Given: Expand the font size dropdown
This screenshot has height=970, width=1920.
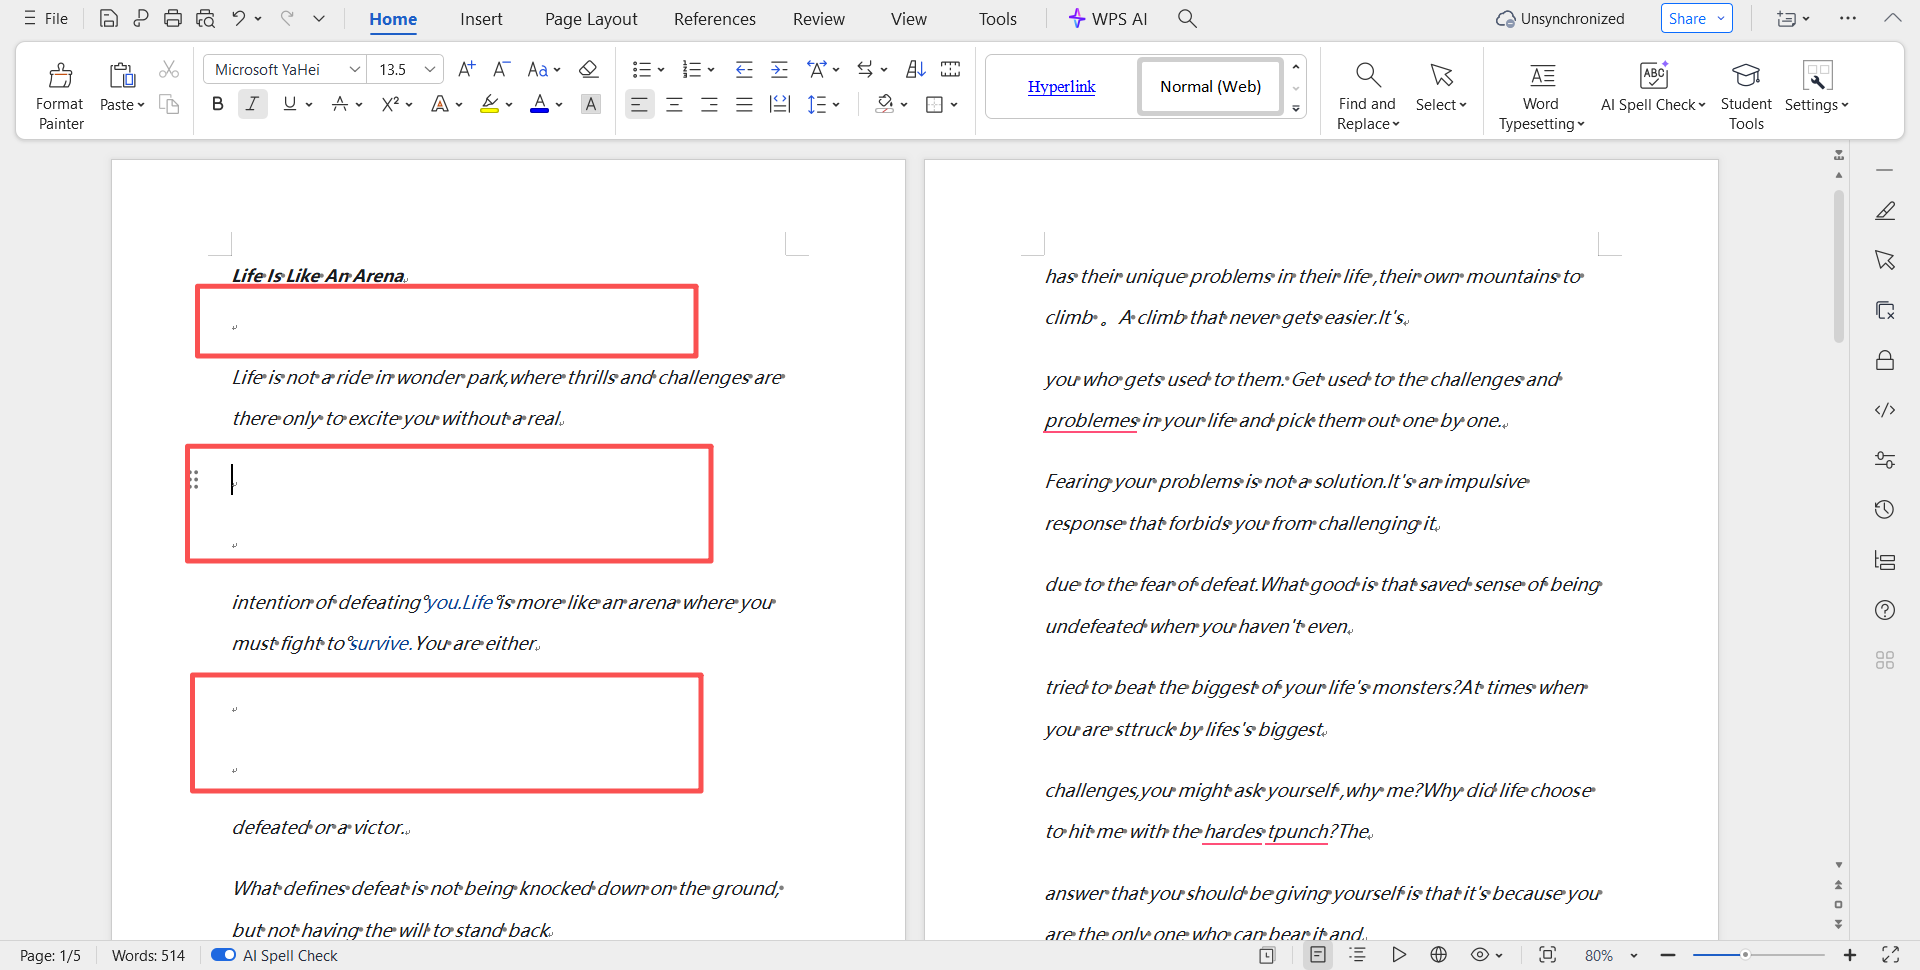Looking at the screenshot, I should [x=430, y=69].
